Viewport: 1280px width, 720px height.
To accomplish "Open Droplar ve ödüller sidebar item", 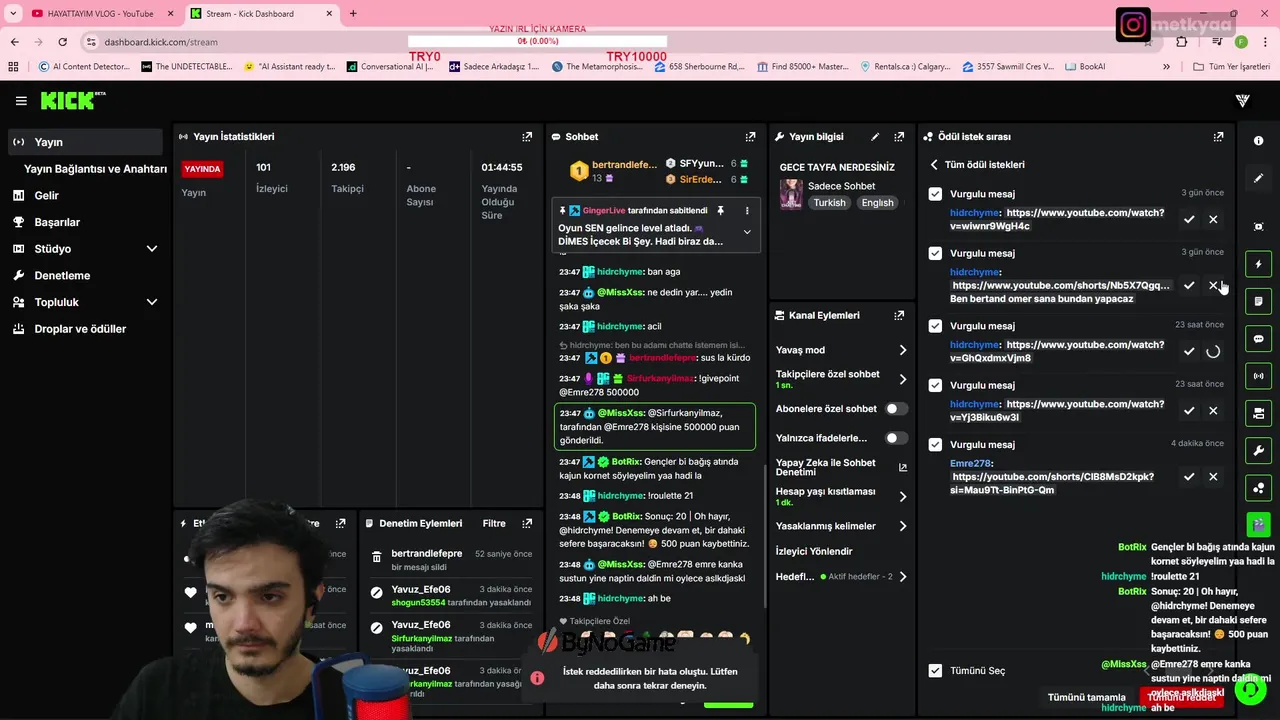I will 85,329.
